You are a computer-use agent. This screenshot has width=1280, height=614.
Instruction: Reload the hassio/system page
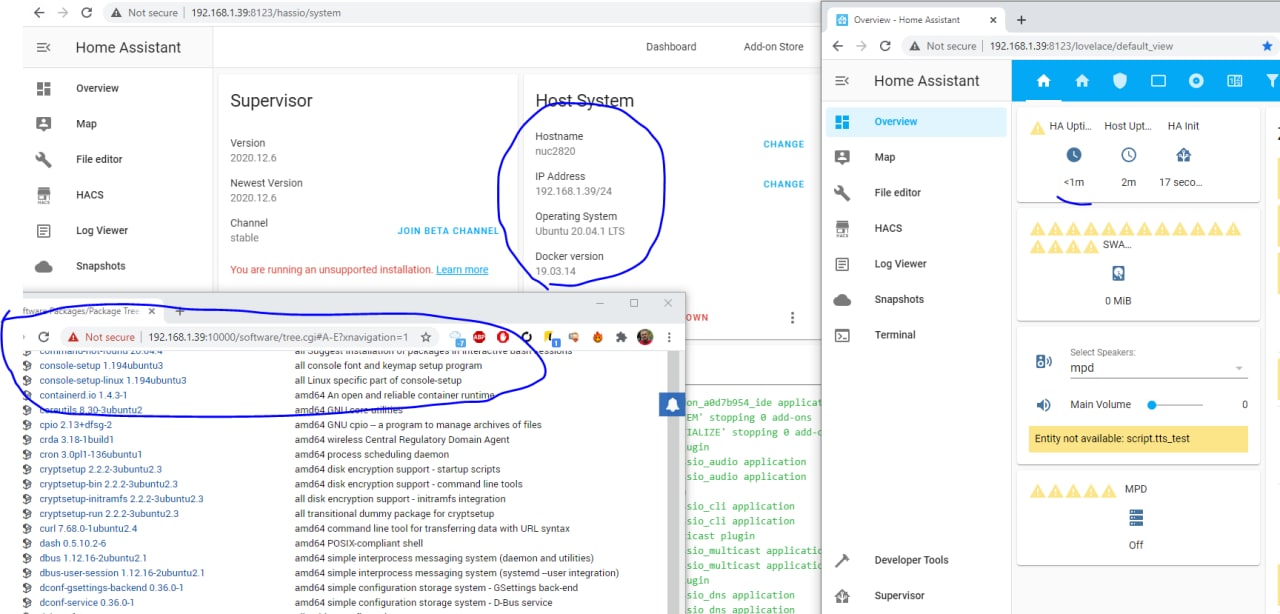coord(87,13)
